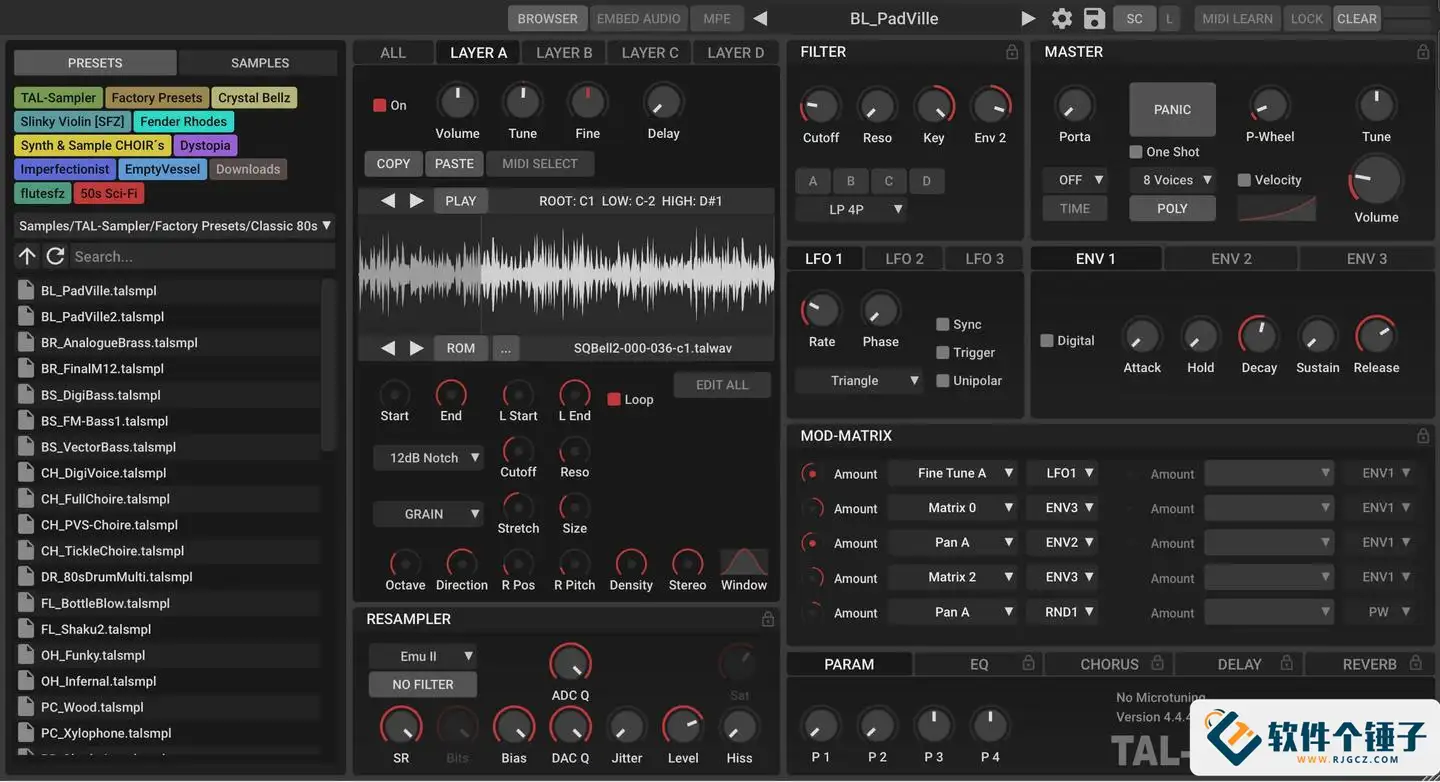
Task: Enable the LFO Sync checkbox
Action: coord(942,325)
